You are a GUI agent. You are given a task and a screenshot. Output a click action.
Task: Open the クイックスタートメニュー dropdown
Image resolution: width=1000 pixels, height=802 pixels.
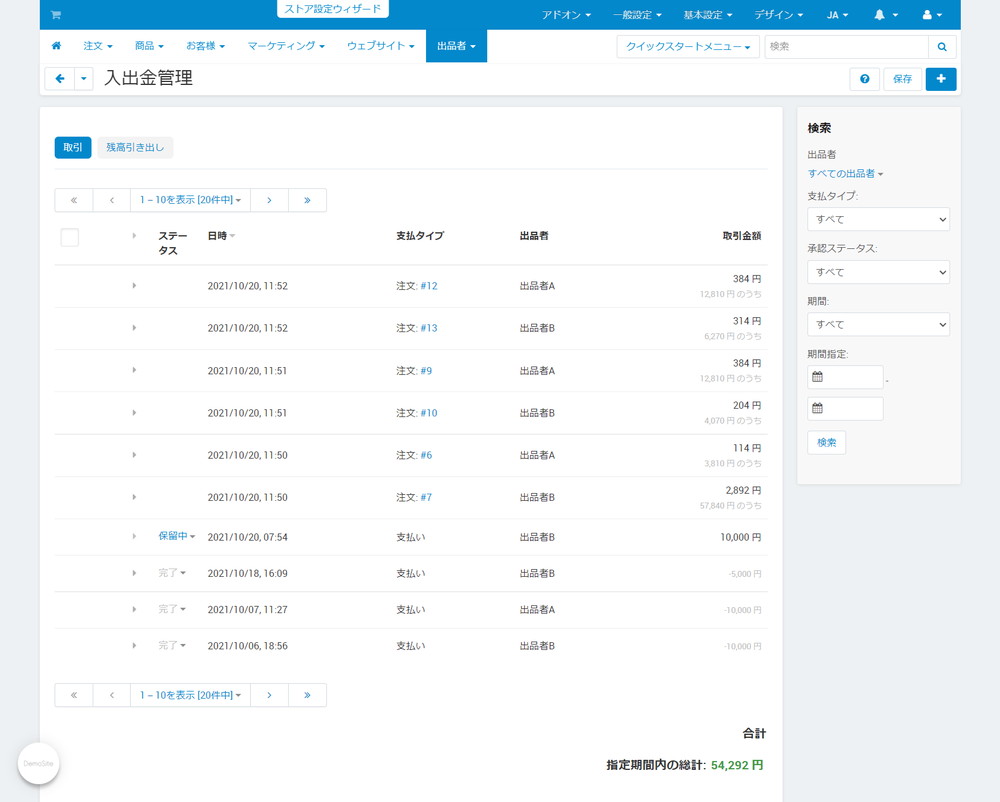click(688, 47)
